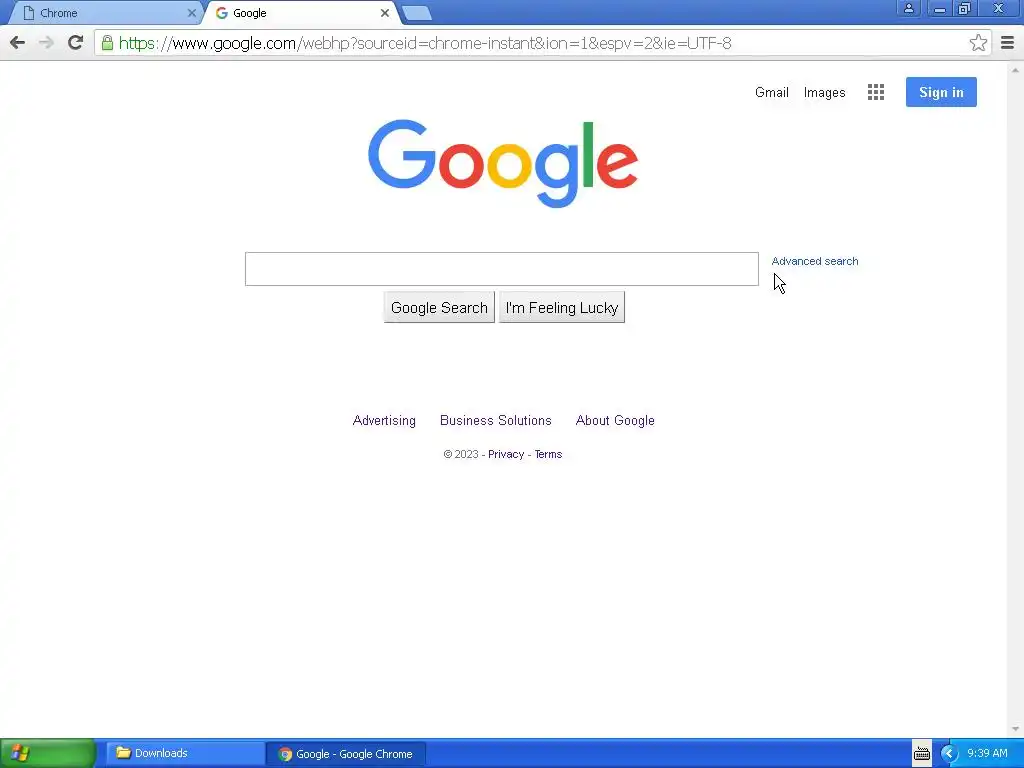Screen dimensions: 1024x768
Task: Click the forward navigation arrow
Action: coord(46,43)
